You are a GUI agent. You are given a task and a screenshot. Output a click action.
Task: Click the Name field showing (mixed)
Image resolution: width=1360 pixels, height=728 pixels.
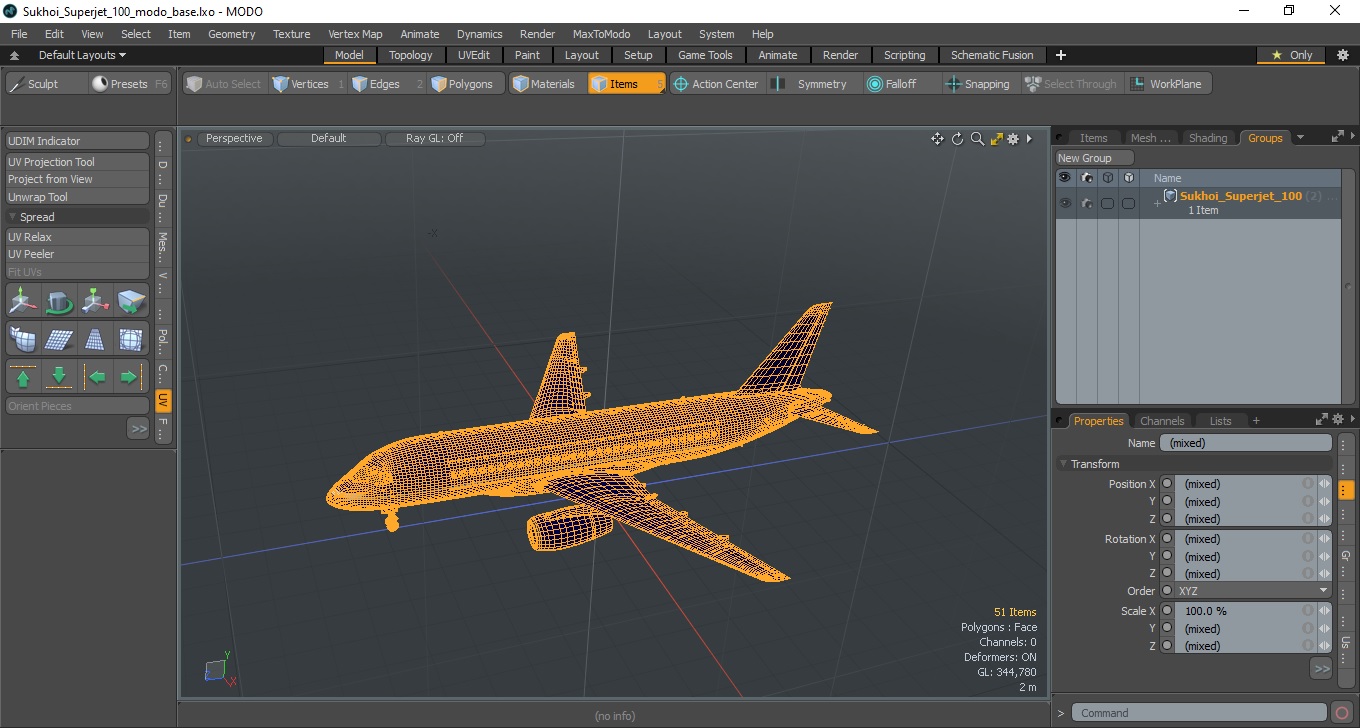coord(1246,443)
